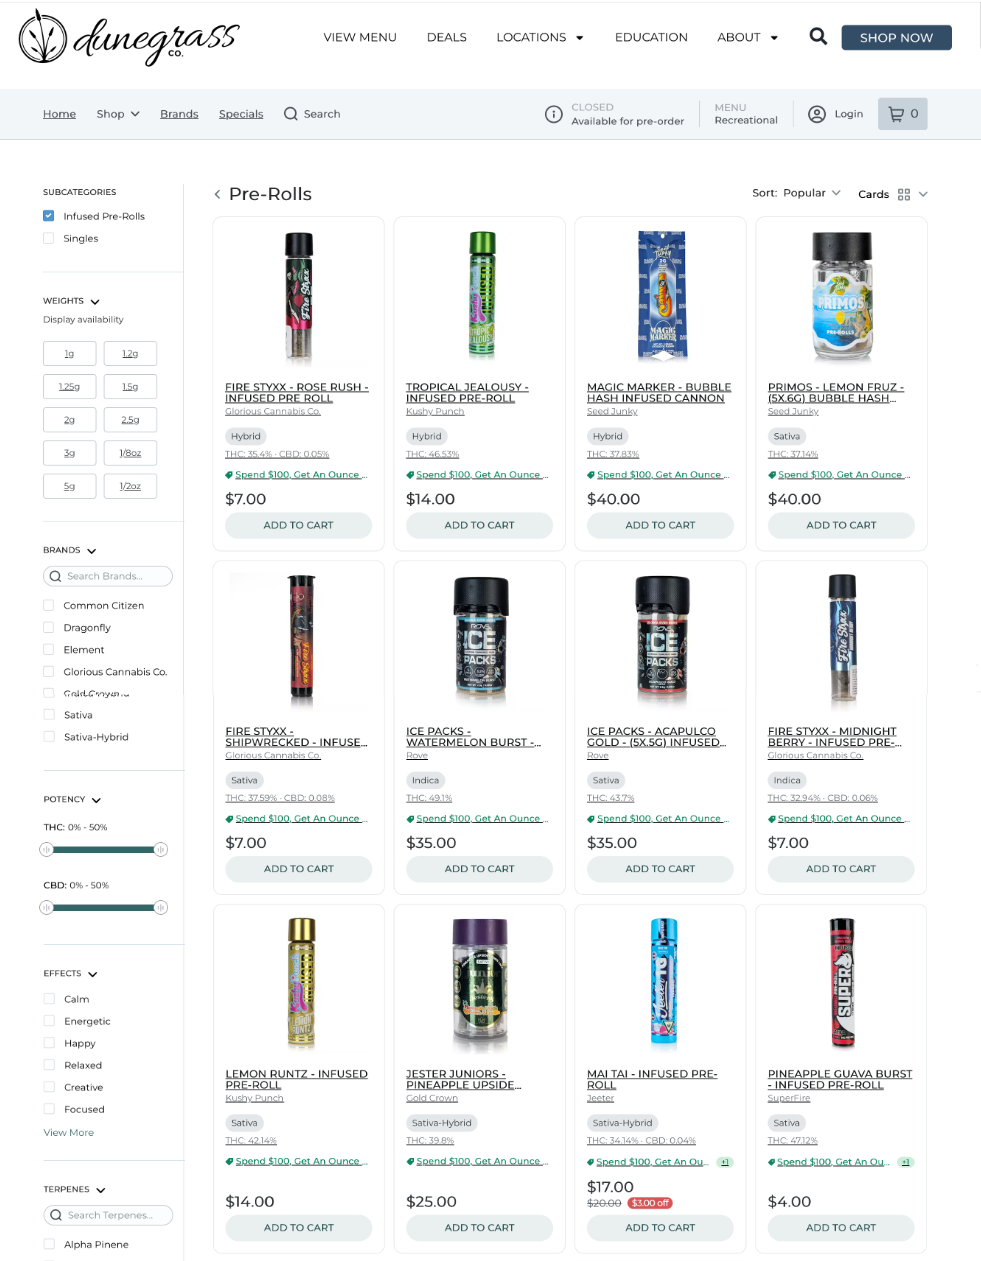Check the Singles subcategory filter

click(x=48, y=238)
